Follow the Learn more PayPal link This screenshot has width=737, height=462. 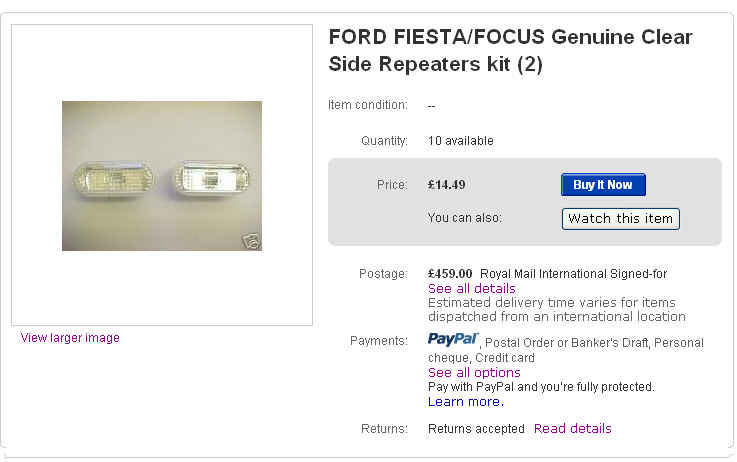click(464, 402)
